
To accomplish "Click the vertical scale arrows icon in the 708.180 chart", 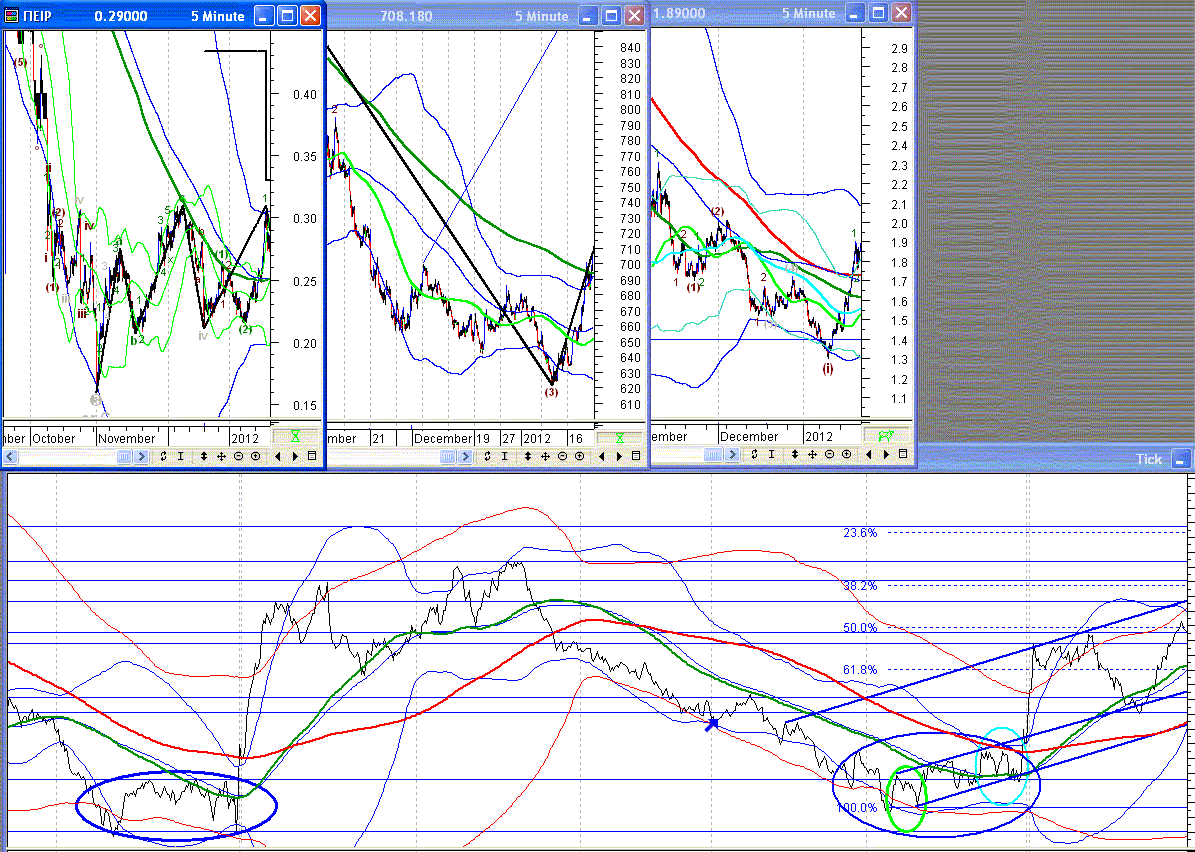I will coord(527,456).
